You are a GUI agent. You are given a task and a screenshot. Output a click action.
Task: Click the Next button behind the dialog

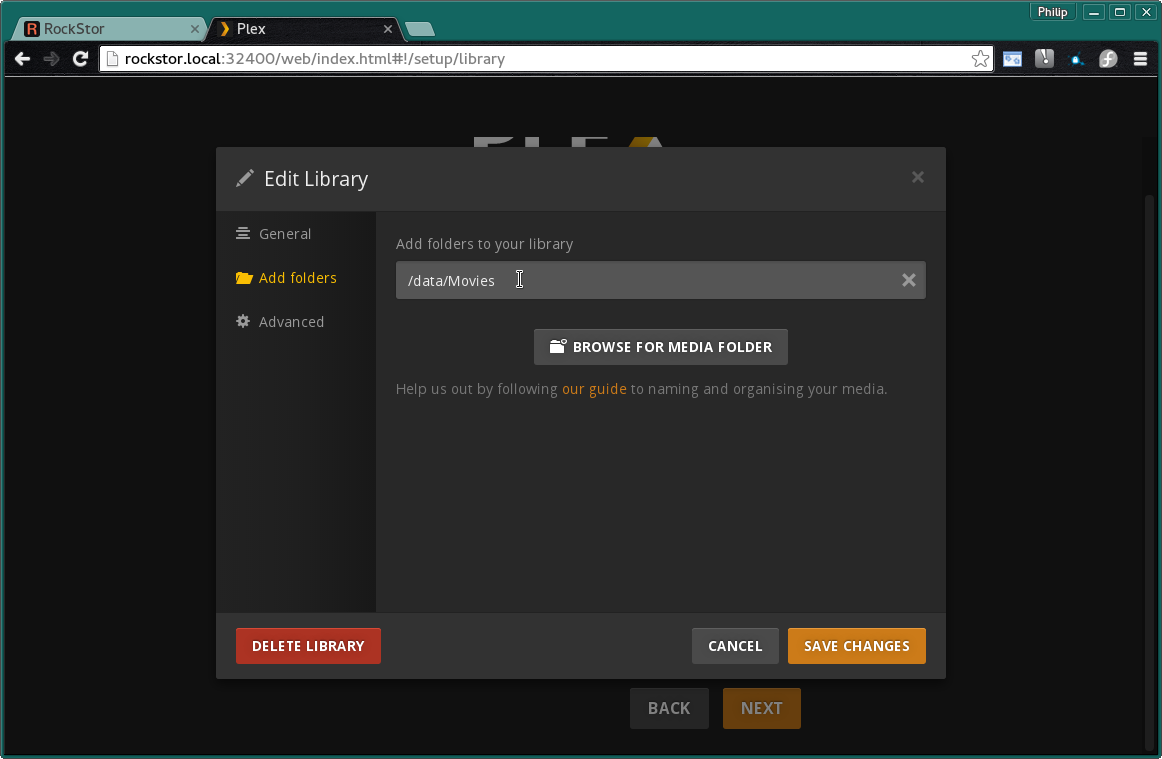761,709
